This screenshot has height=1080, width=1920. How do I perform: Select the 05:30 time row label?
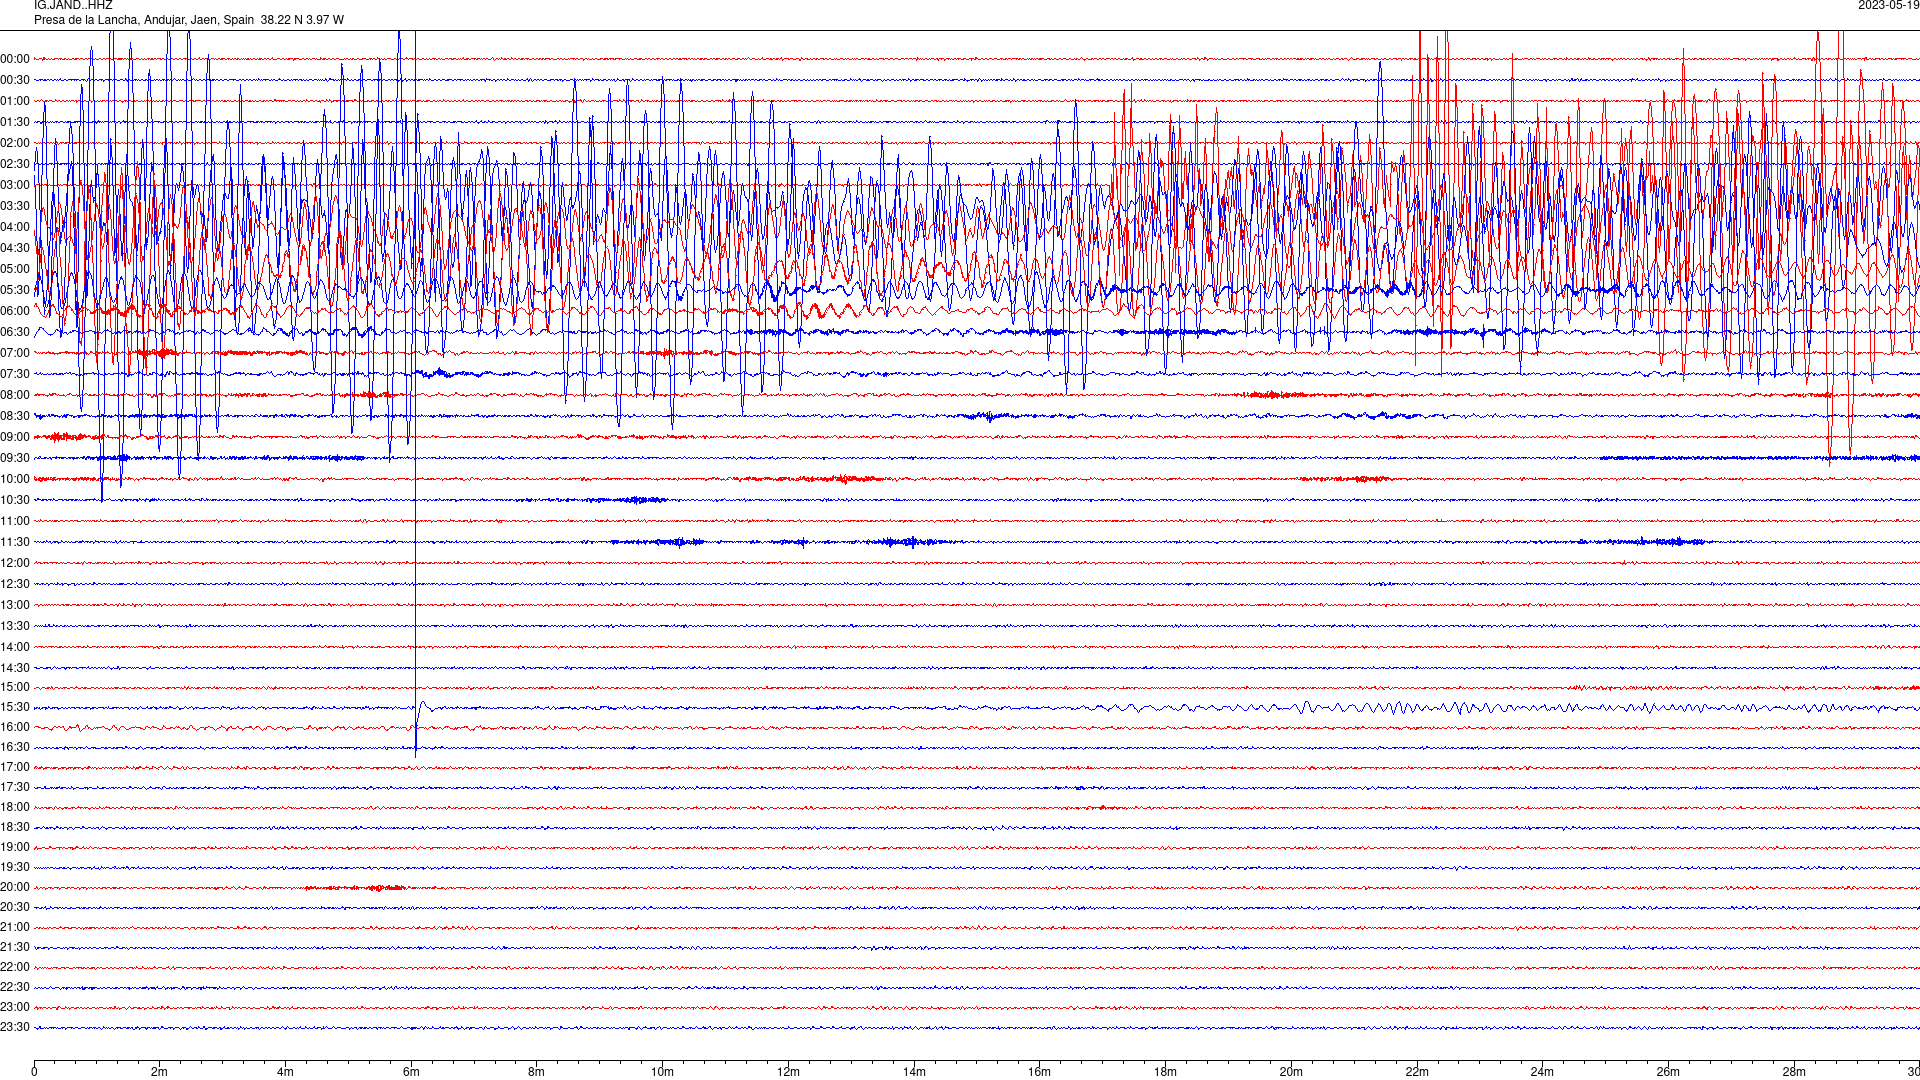click(x=15, y=290)
